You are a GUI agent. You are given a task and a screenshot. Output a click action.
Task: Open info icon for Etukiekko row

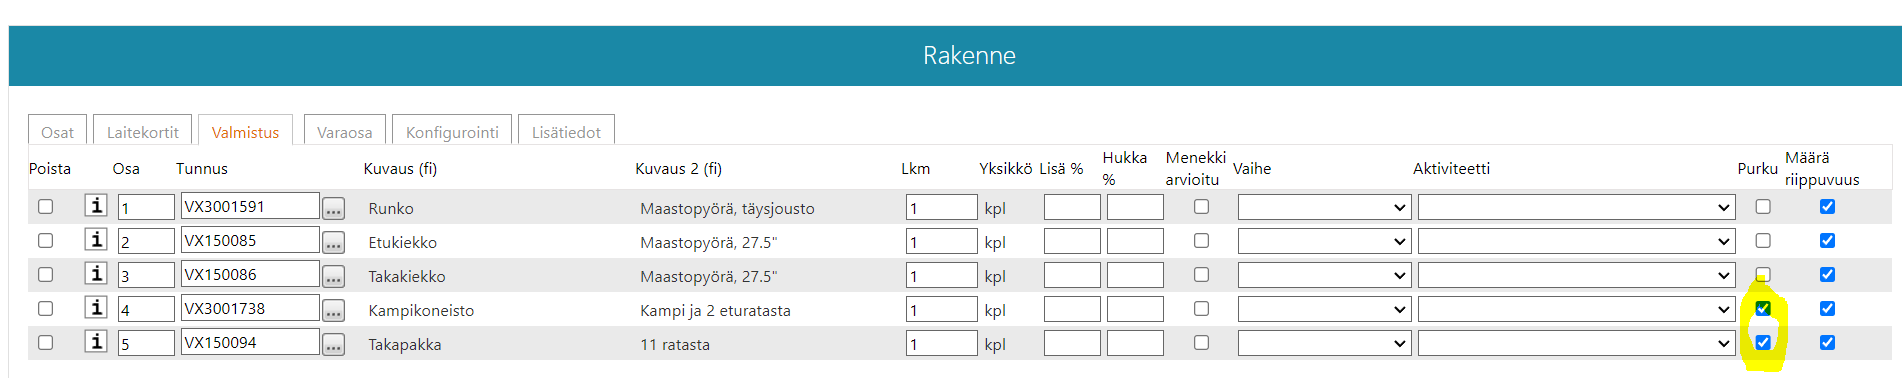click(96, 240)
